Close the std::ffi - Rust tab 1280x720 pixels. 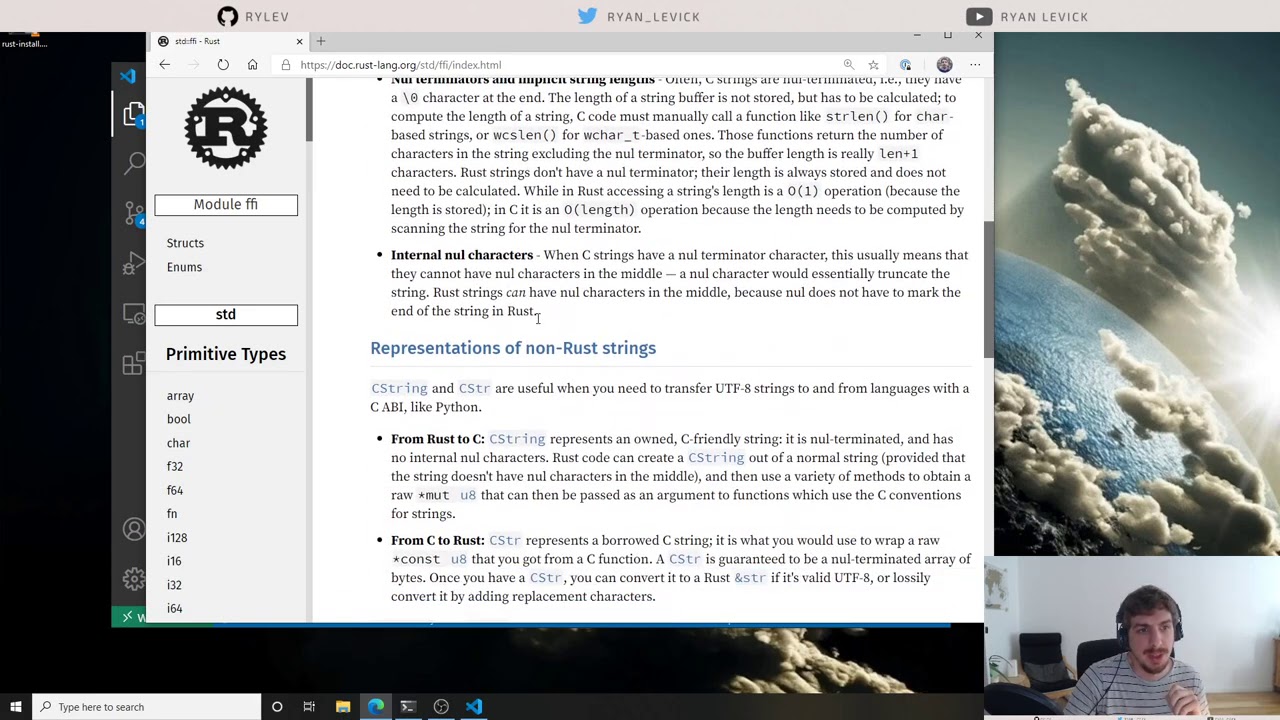coord(299,41)
